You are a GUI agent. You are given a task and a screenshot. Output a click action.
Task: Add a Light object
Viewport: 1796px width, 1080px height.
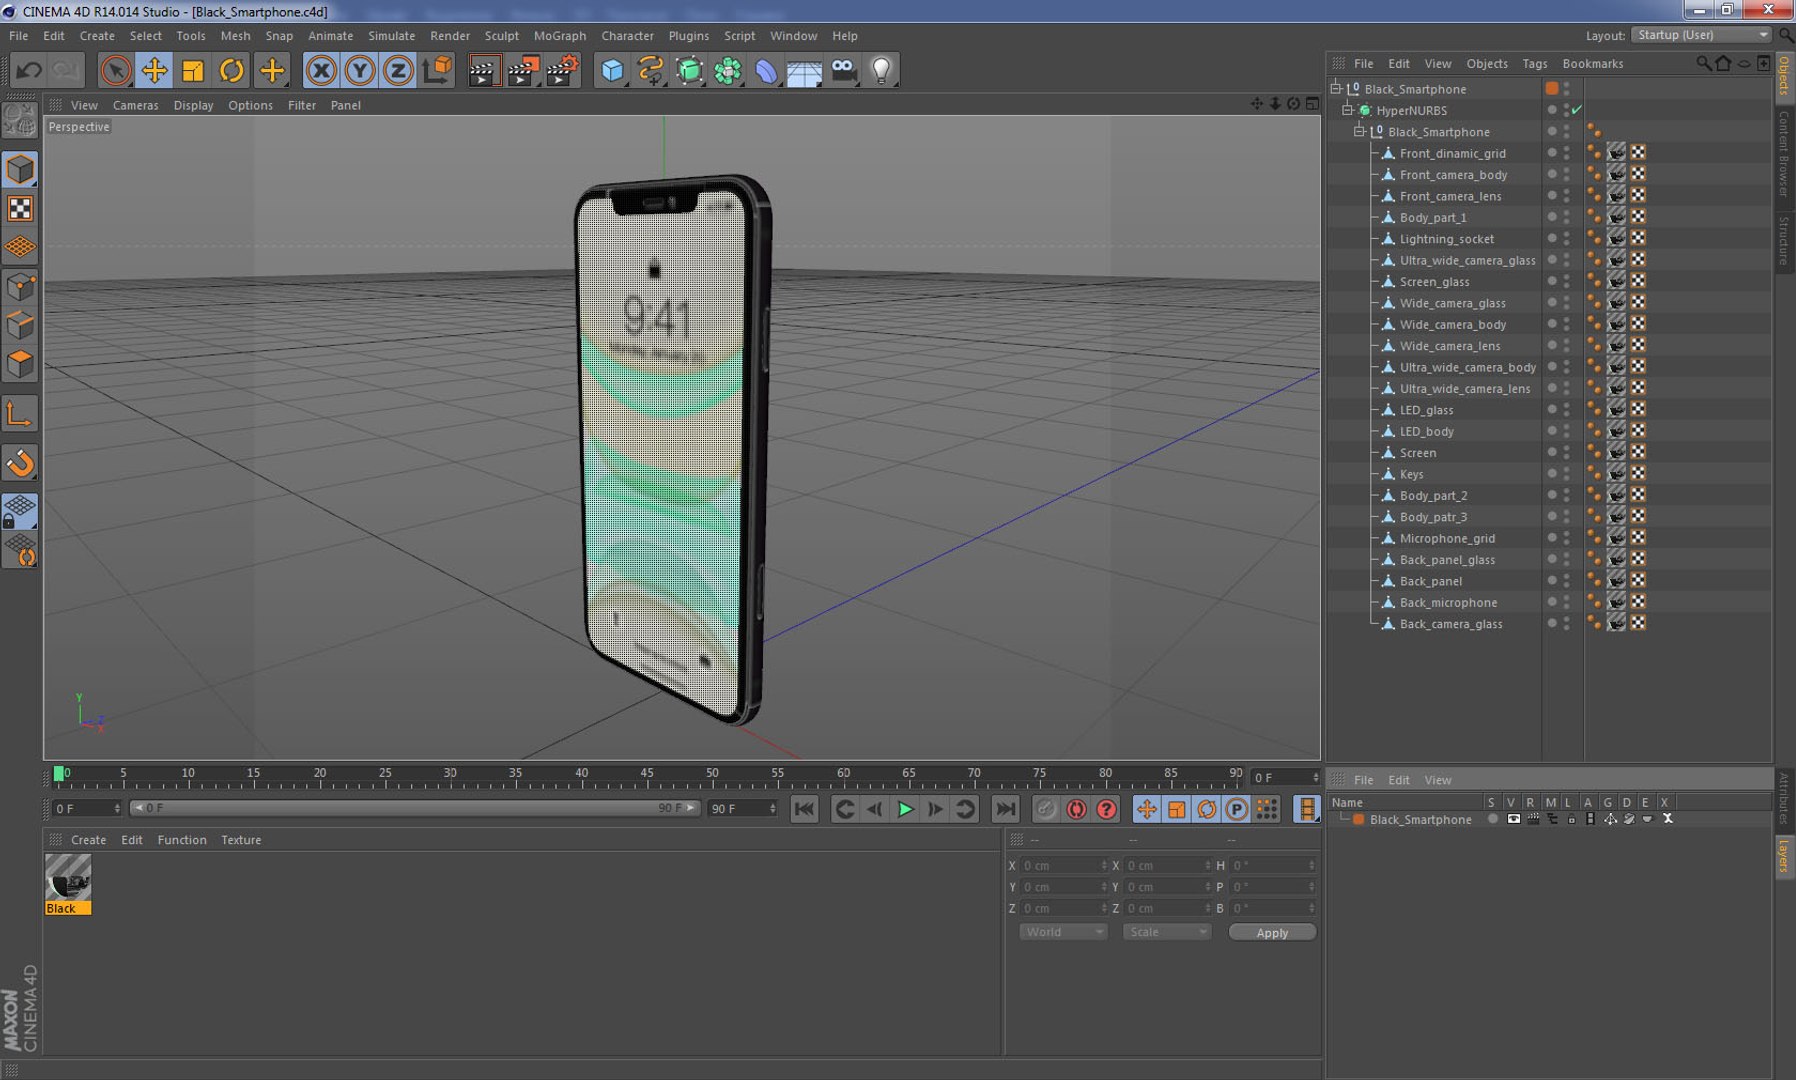pos(881,71)
